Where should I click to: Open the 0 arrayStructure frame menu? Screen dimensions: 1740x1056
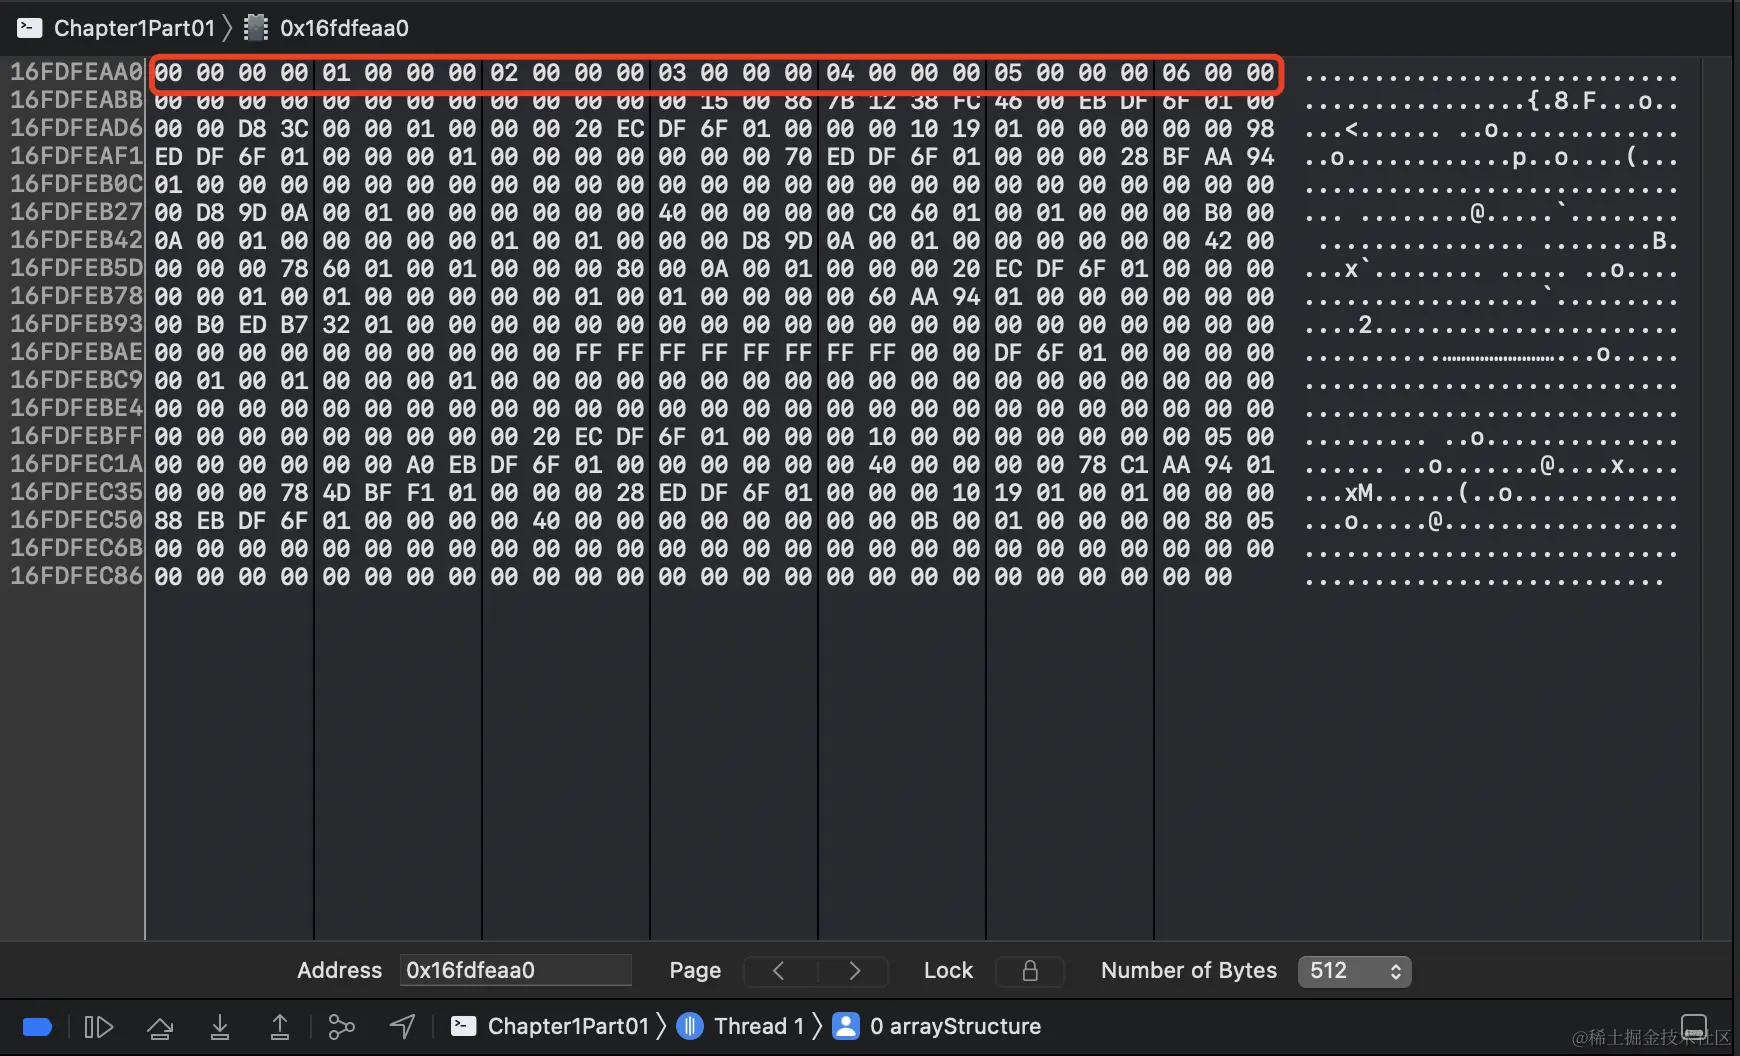[x=955, y=1026]
